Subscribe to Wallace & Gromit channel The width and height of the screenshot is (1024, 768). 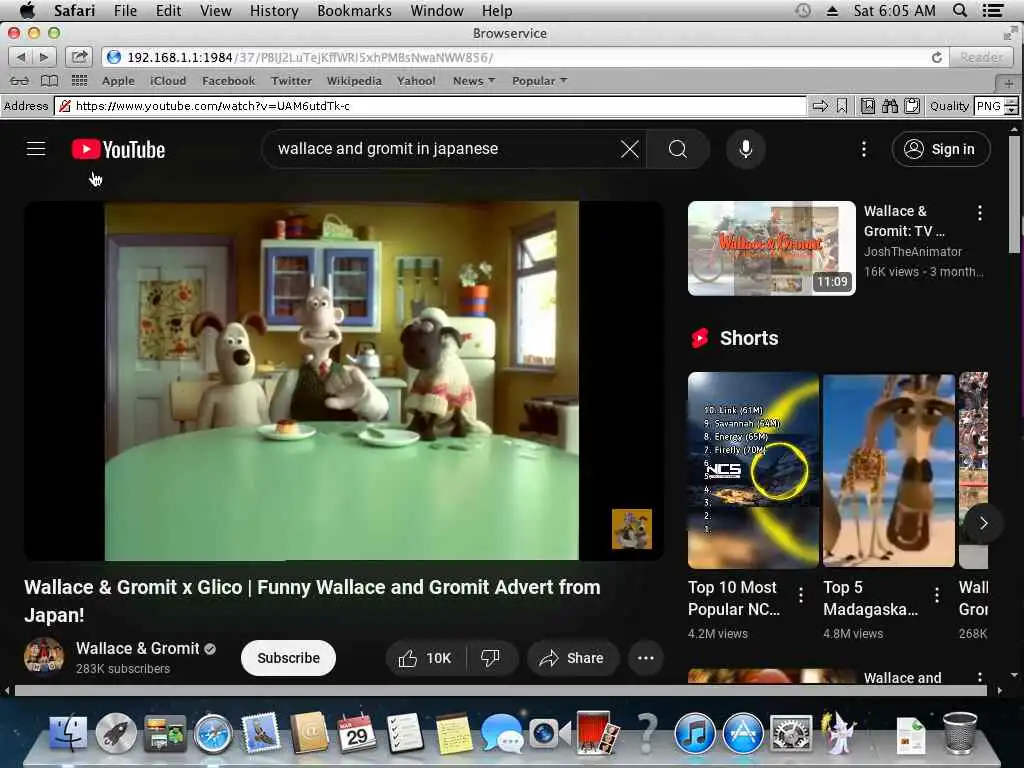[288, 658]
